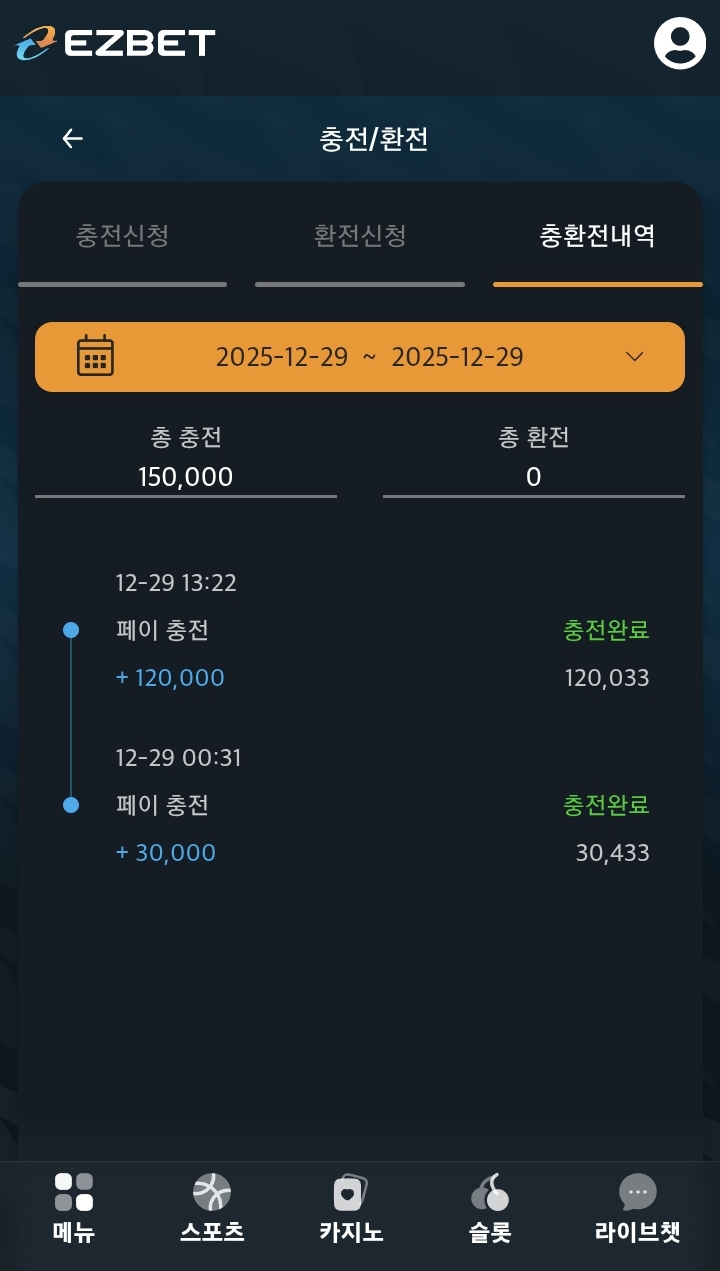Select the 13:22 timeline dot
Viewport: 720px width, 1271px height.
tap(71, 630)
